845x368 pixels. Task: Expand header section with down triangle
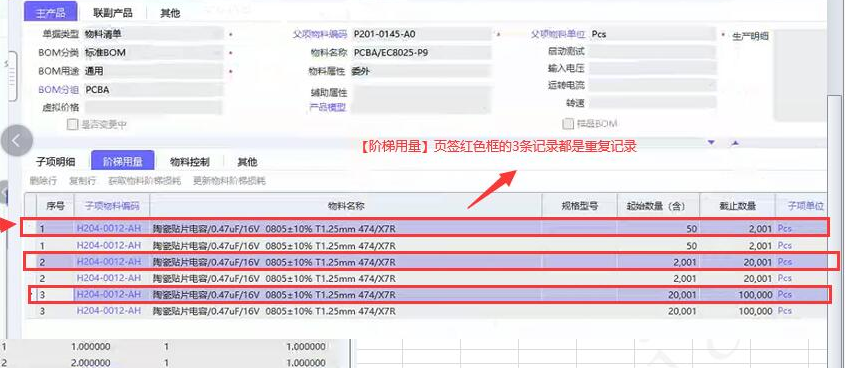coord(711,143)
